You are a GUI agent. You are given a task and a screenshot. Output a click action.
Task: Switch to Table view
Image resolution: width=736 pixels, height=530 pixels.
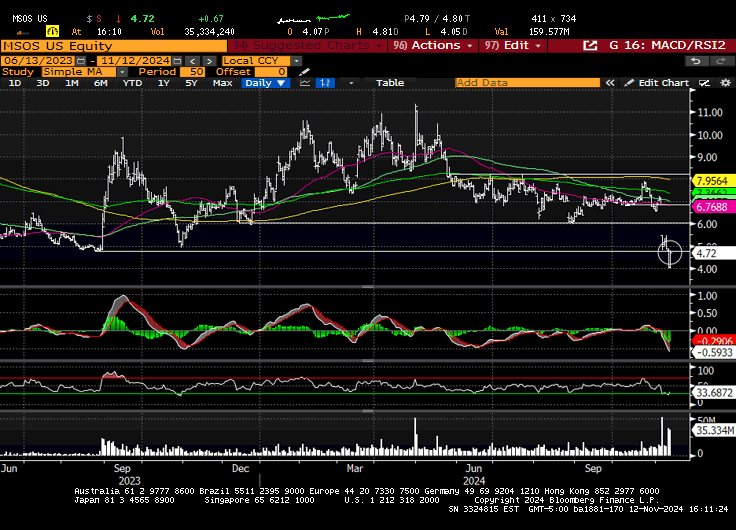point(390,83)
